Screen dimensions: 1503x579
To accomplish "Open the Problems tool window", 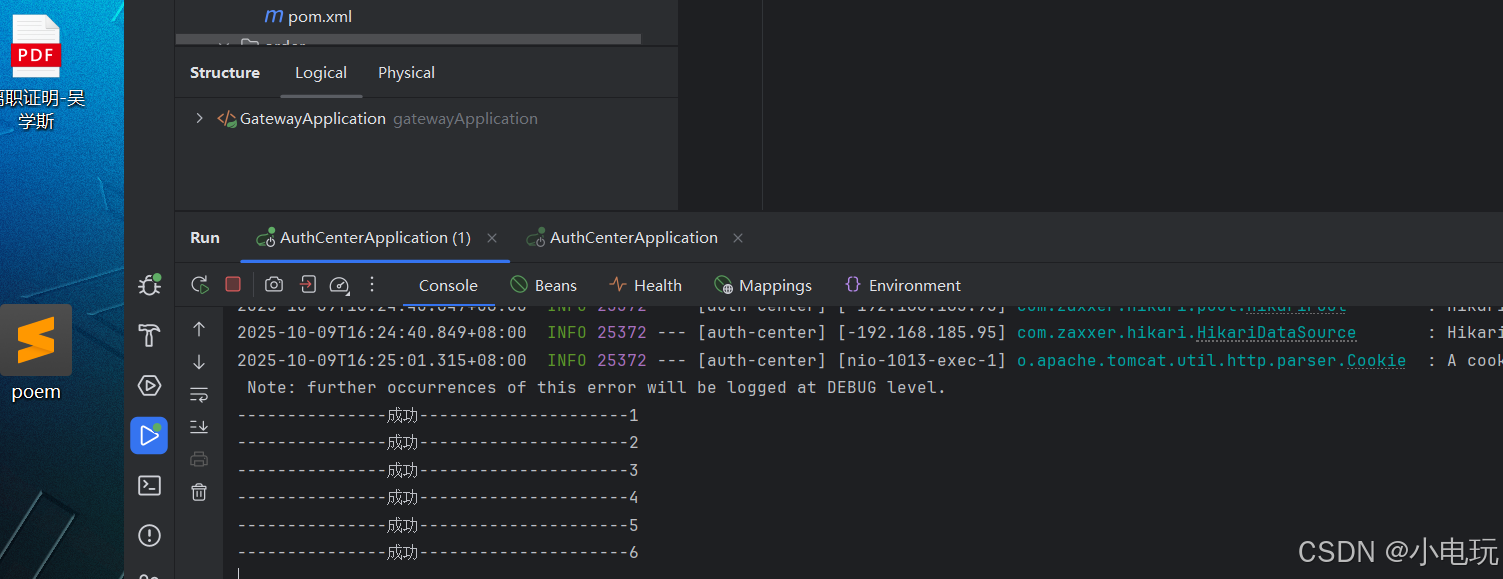I will click(149, 536).
